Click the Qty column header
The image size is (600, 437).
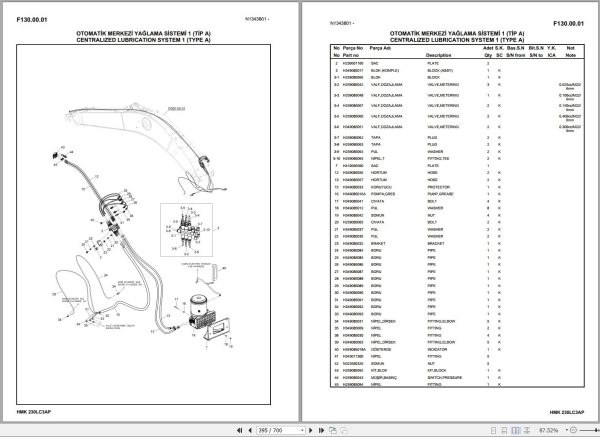tap(488, 55)
